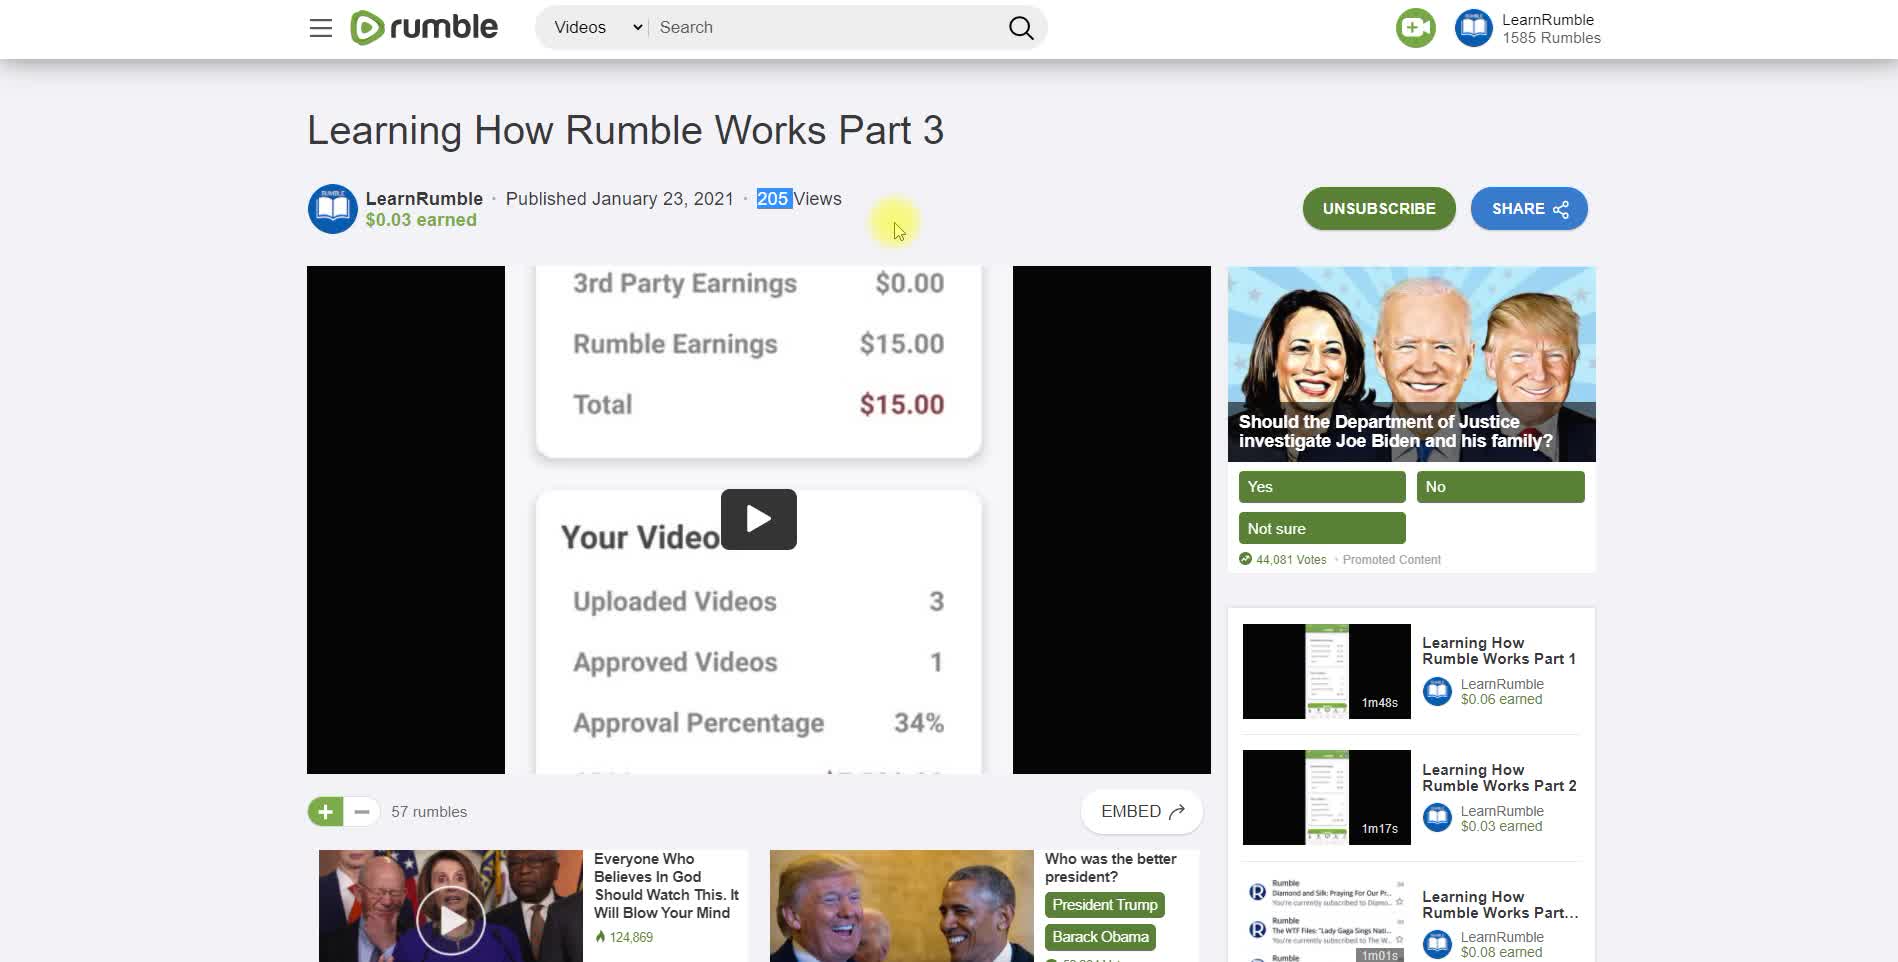Click '$0.06 earned' under Part 1 video
Image resolution: width=1898 pixels, height=962 pixels.
[1501, 700]
